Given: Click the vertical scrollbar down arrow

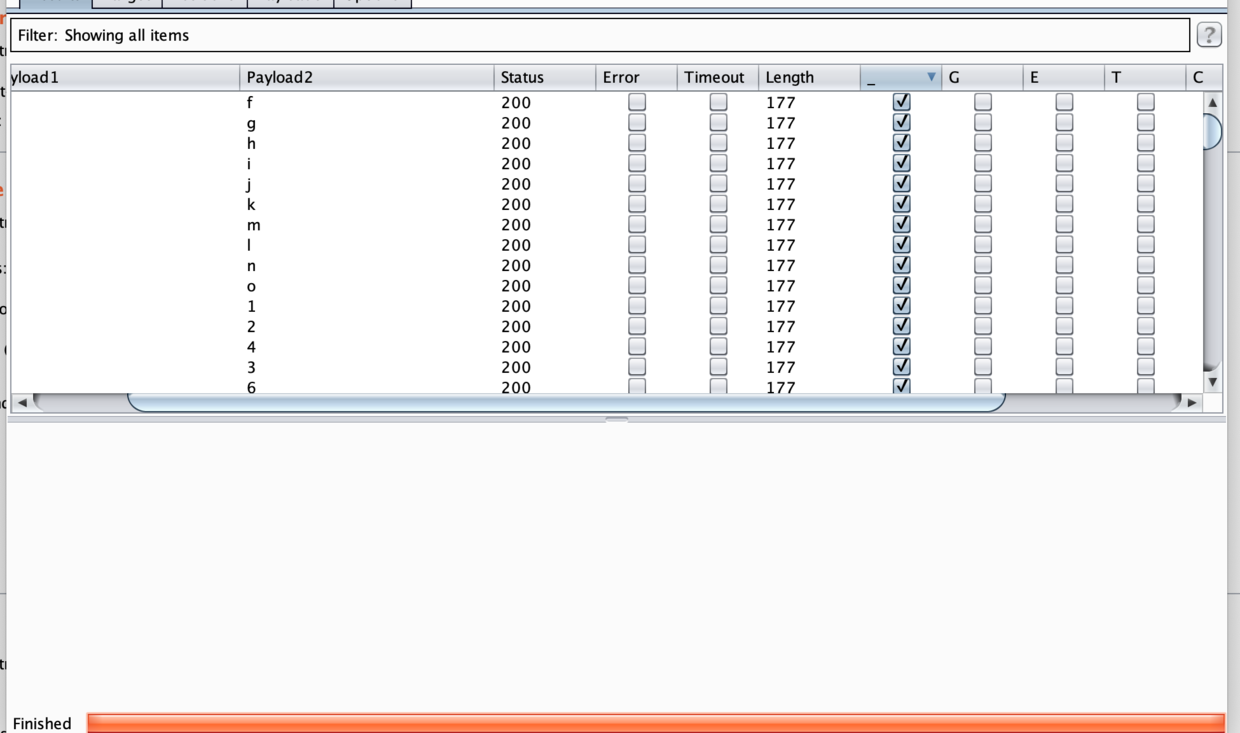Looking at the screenshot, I should (x=1212, y=381).
